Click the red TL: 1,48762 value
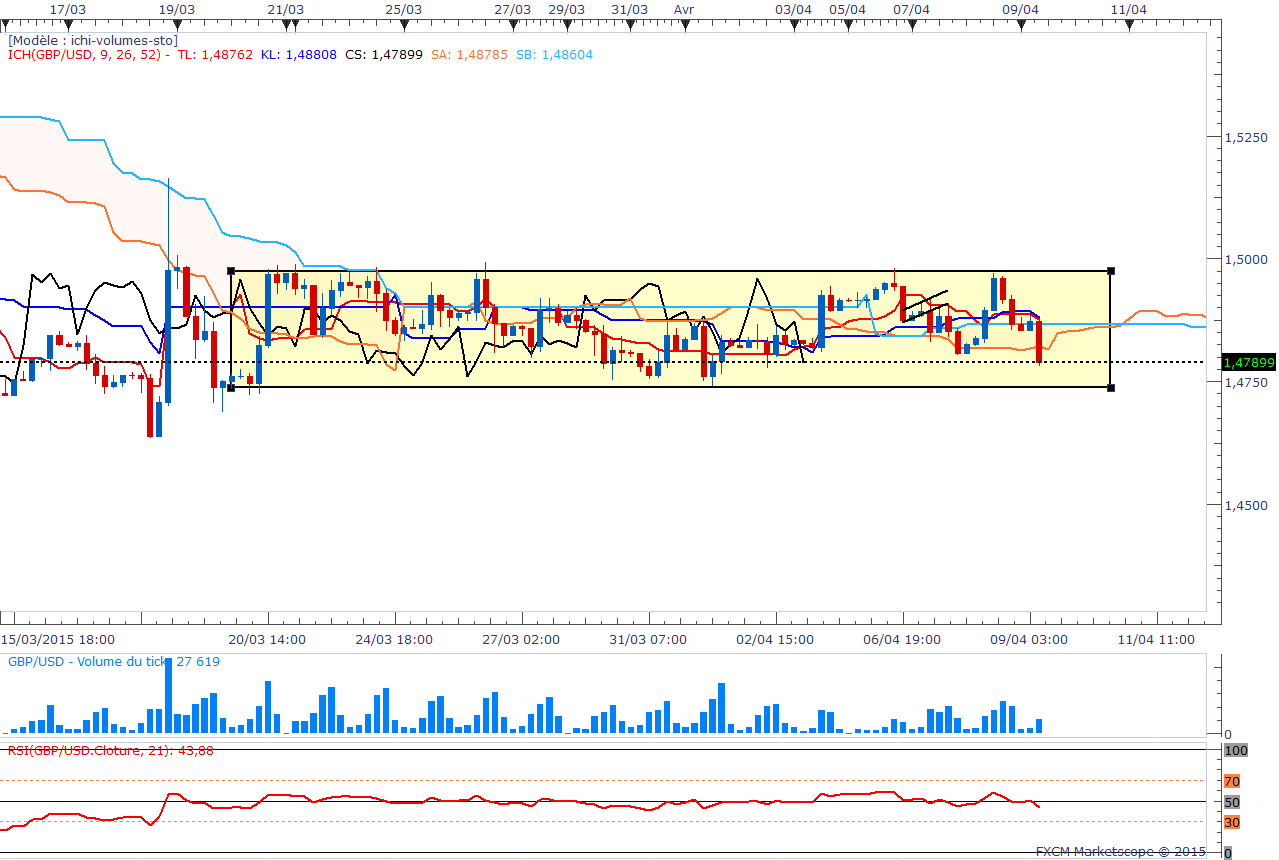 [215, 55]
